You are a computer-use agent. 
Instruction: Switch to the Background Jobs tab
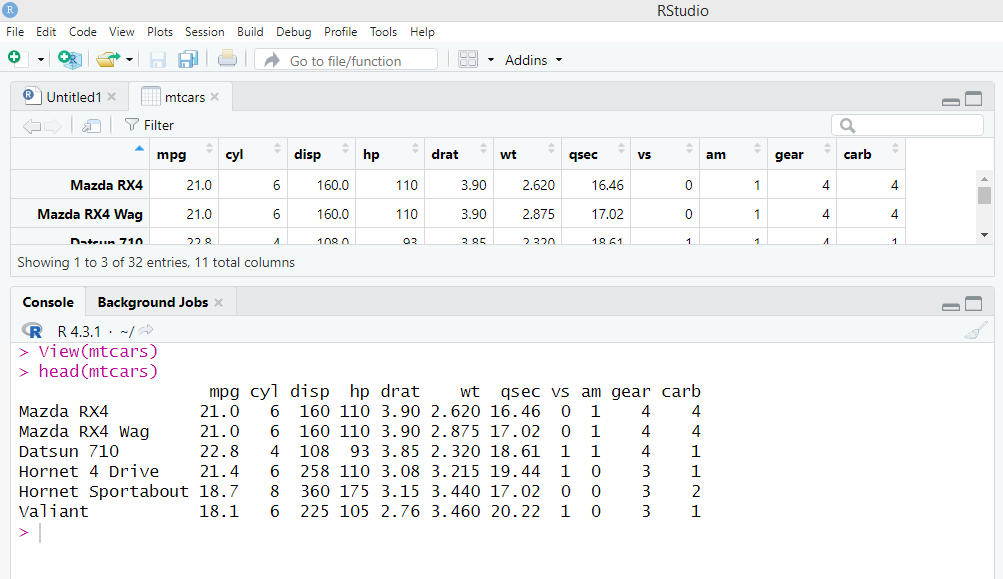(x=152, y=302)
